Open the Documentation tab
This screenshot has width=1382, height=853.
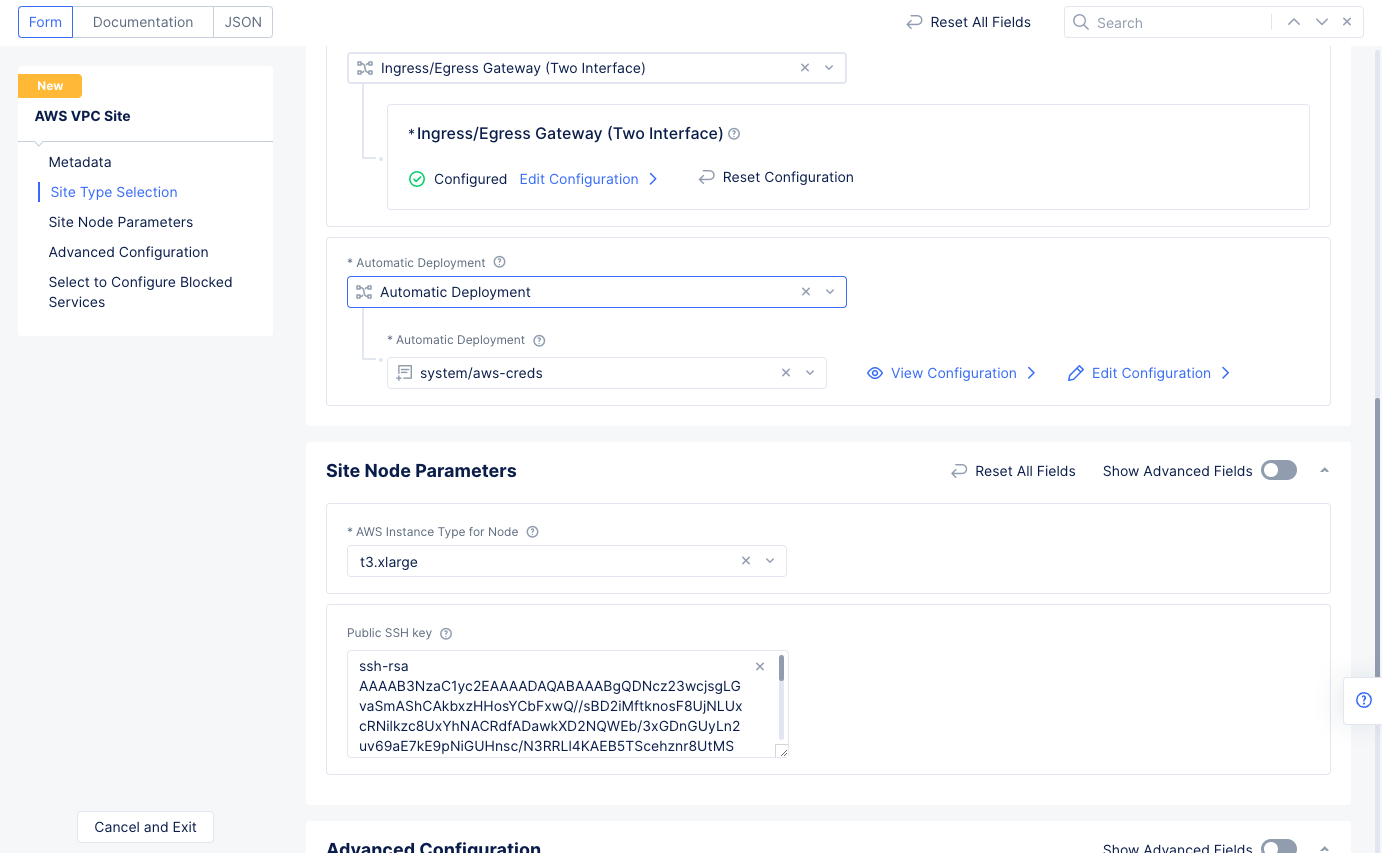(x=142, y=21)
